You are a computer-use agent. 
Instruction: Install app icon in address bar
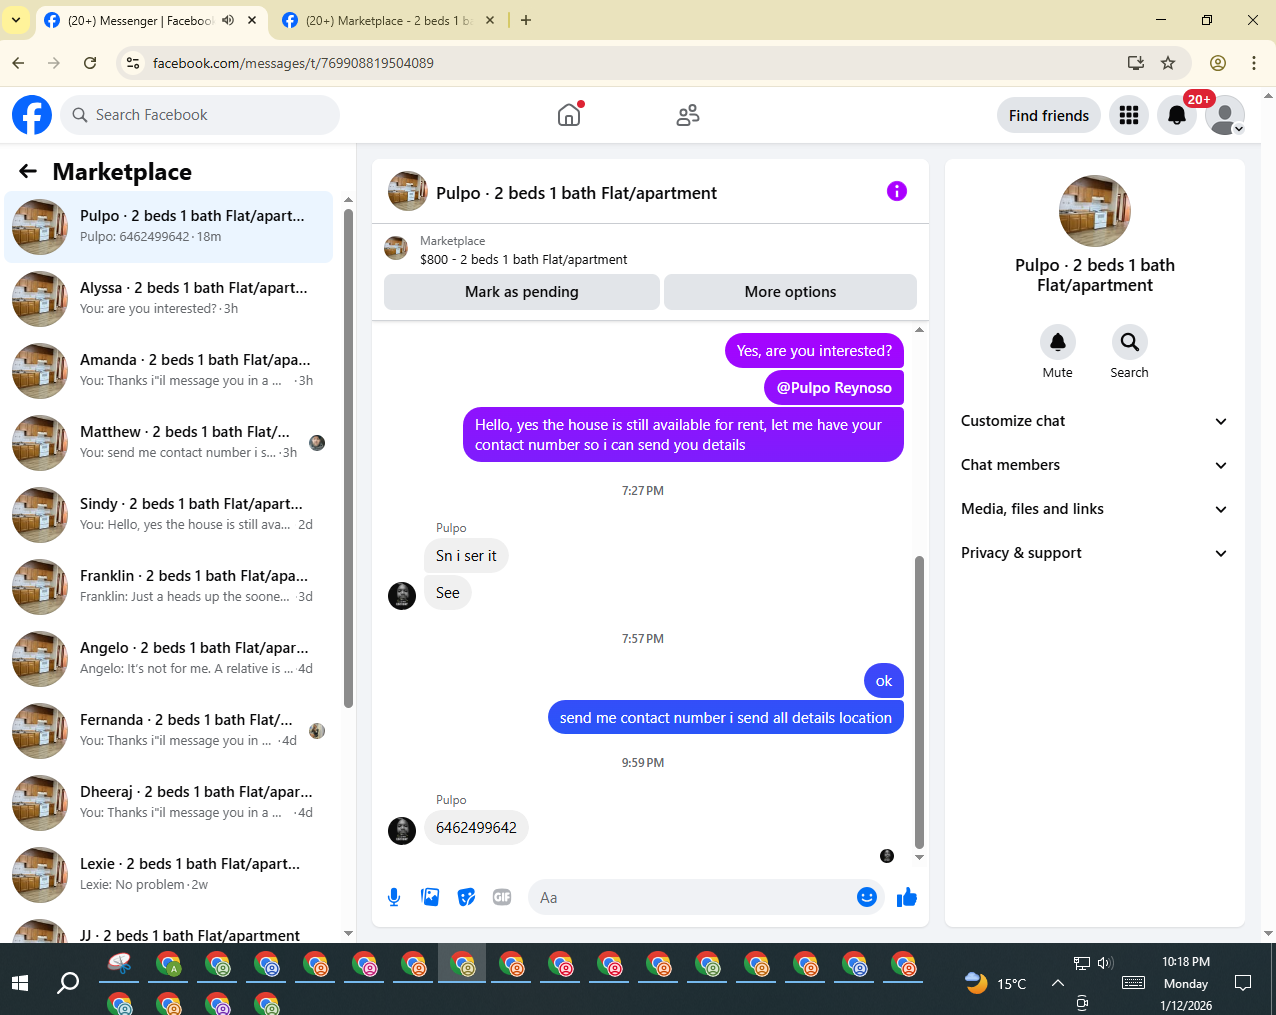[x=1135, y=63]
